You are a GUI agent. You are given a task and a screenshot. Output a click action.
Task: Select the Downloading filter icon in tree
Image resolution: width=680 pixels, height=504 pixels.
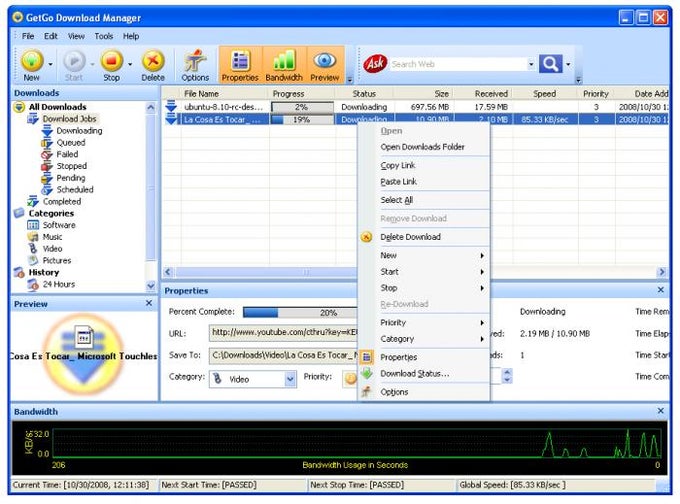click(47, 131)
